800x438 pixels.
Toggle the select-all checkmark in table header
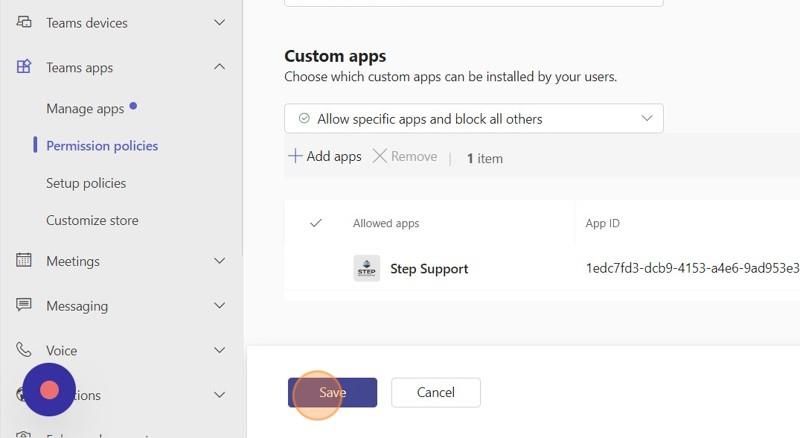point(316,223)
